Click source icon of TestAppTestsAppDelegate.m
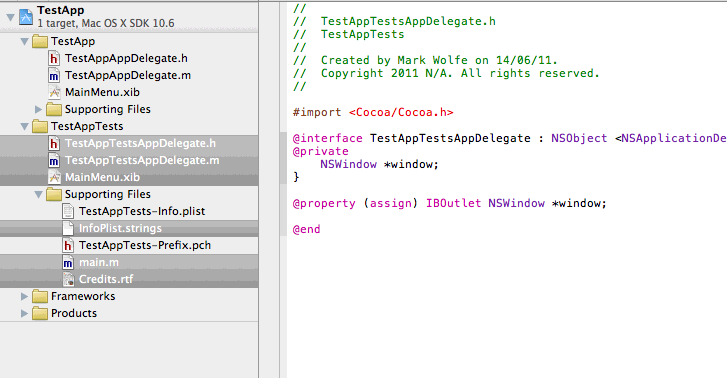Image resolution: width=727 pixels, height=378 pixels. pyautogui.click(x=54, y=160)
